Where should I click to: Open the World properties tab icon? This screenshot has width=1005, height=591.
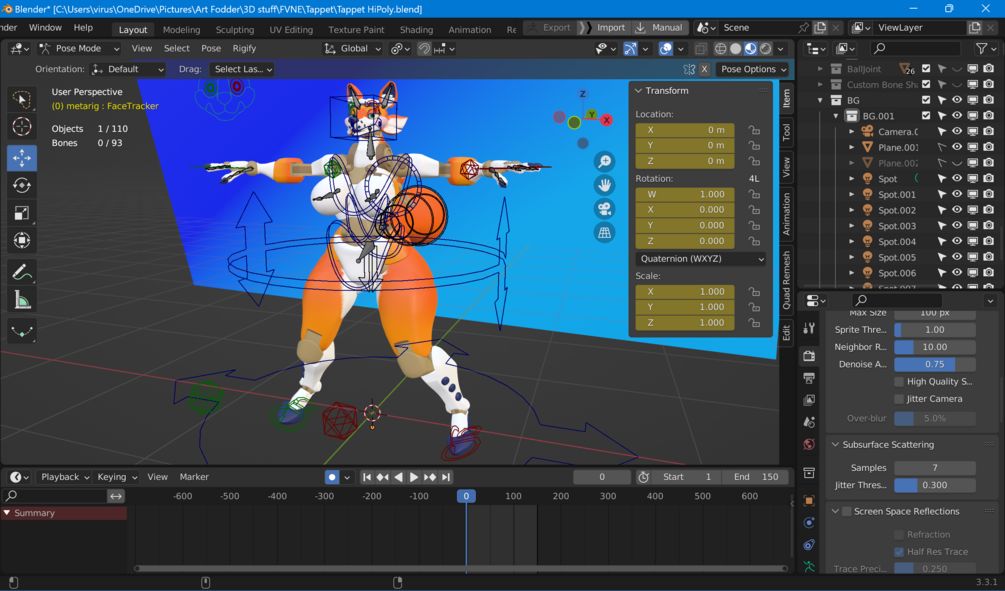tap(809, 444)
